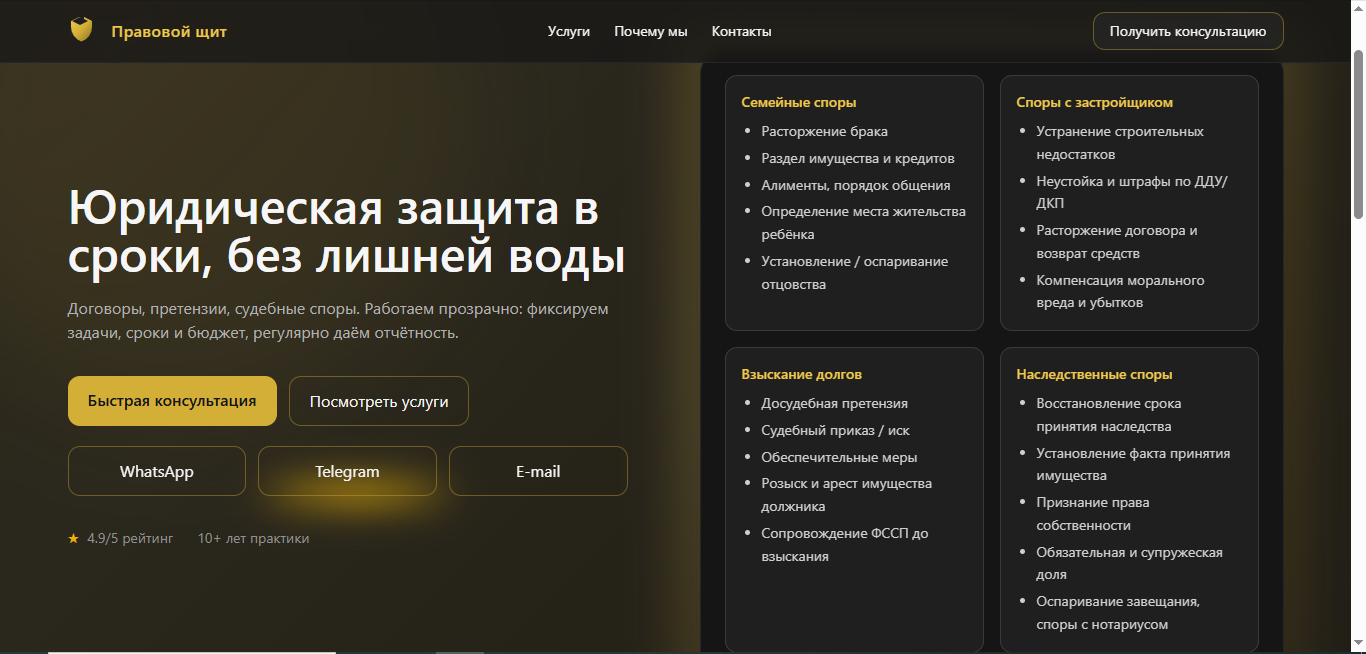1366x654 pixels.
Task: Select the Судебный приказ / иск item
Action: [x=835, y=430]
